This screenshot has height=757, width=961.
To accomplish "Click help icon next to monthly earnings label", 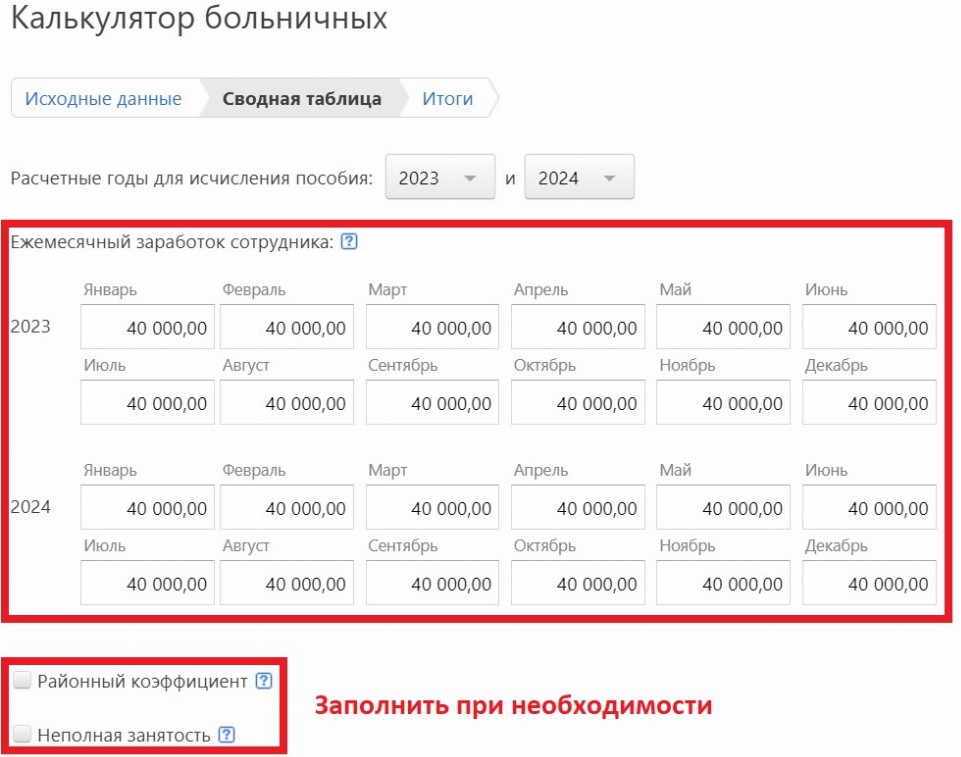I will tap(349, 242).
